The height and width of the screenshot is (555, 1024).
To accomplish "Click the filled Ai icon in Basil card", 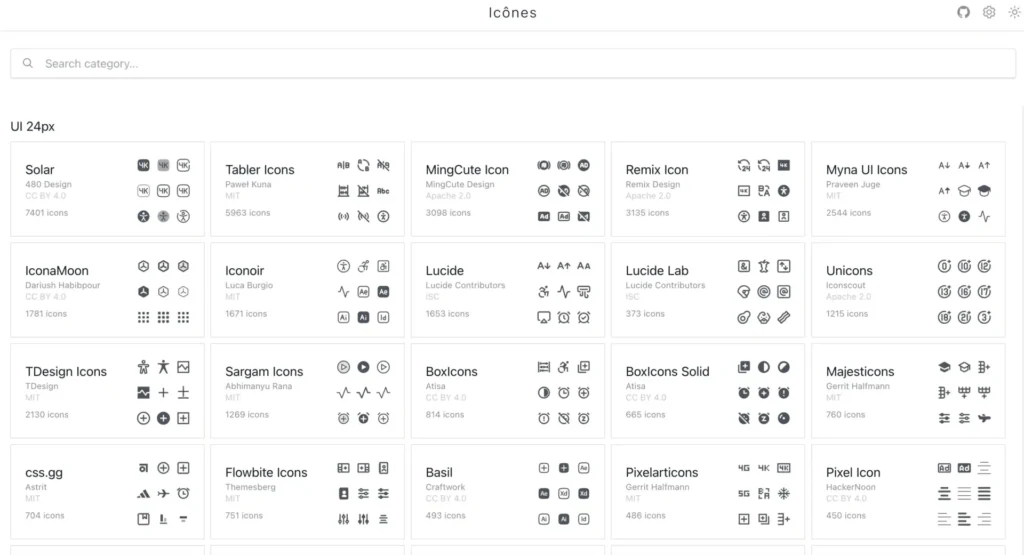I will (564, 519).
